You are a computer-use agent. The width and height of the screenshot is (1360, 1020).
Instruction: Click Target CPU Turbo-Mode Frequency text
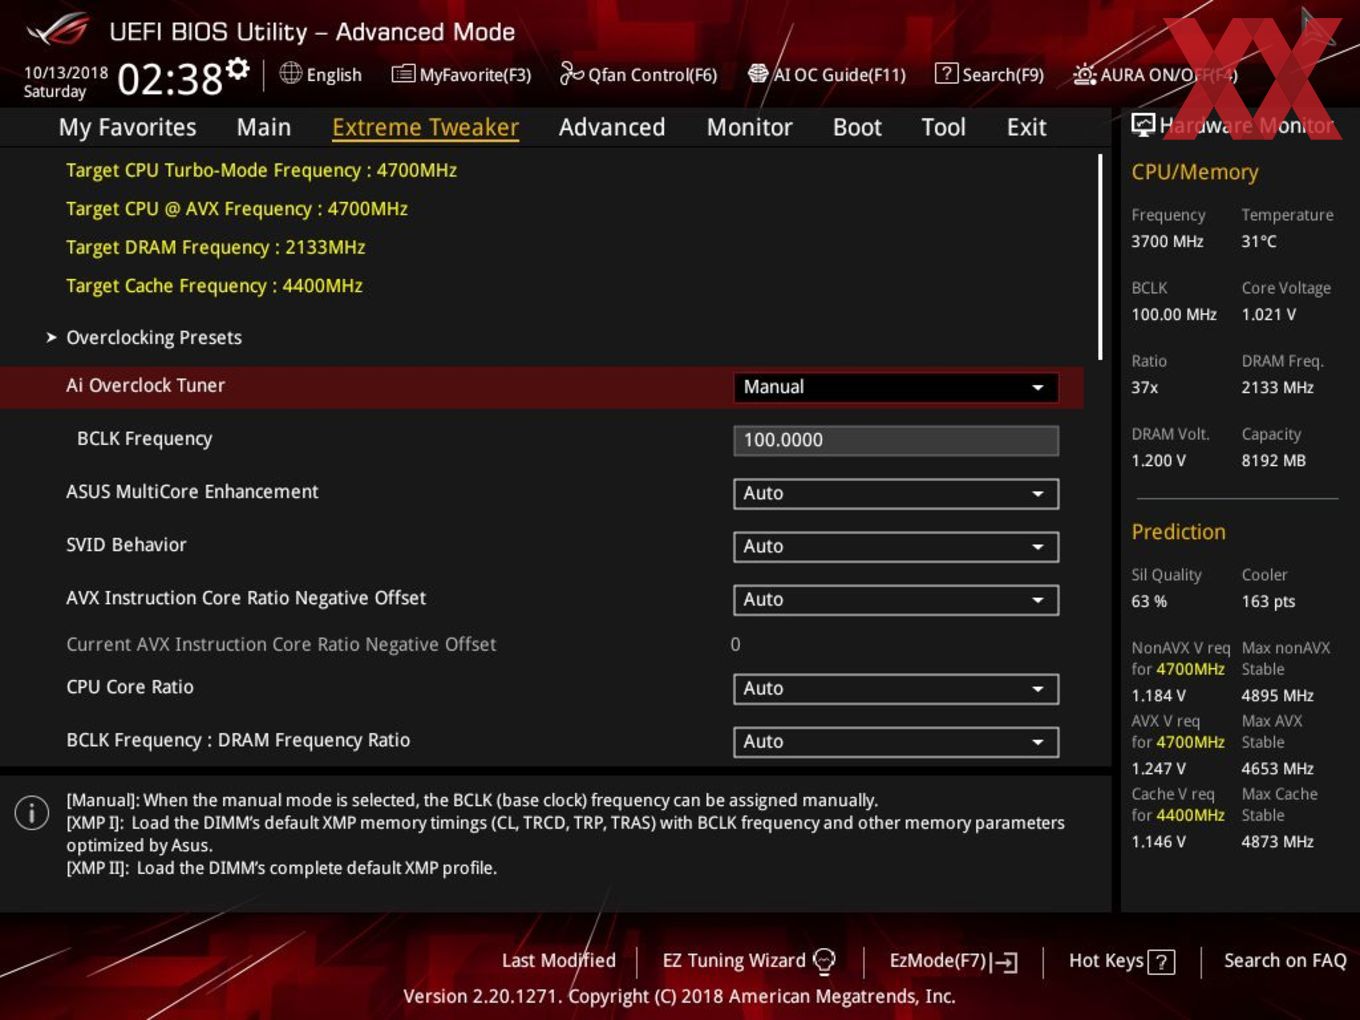(x=261, y=170)
